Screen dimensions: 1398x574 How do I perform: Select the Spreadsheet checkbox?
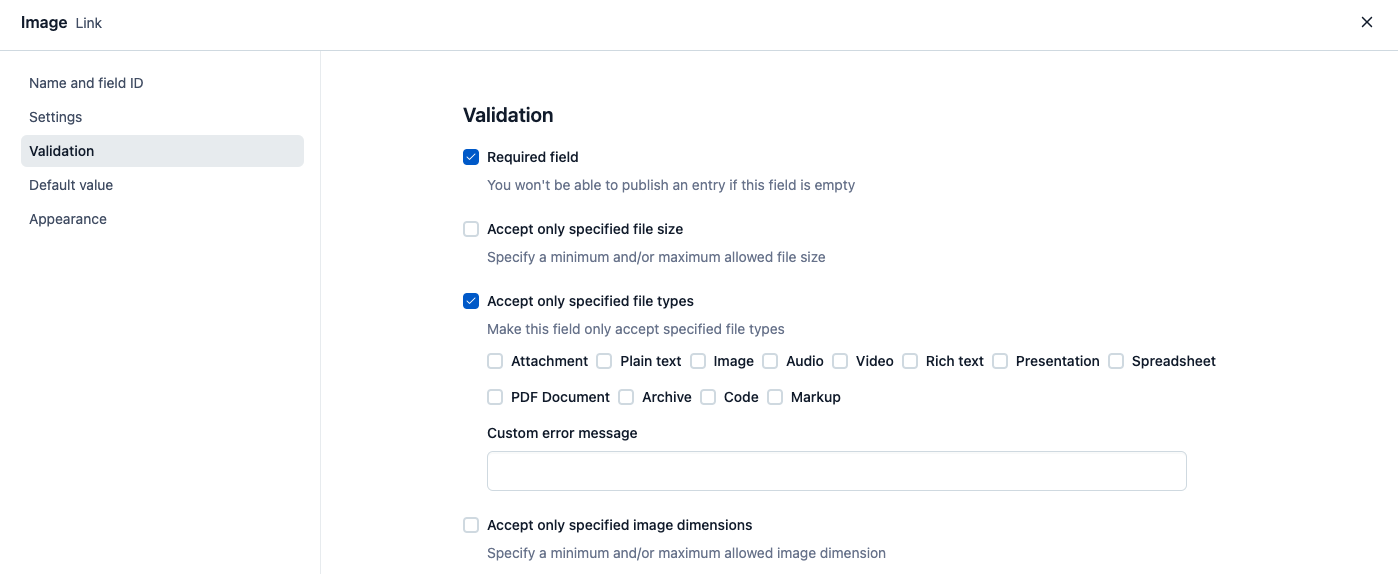[1116, 361]
